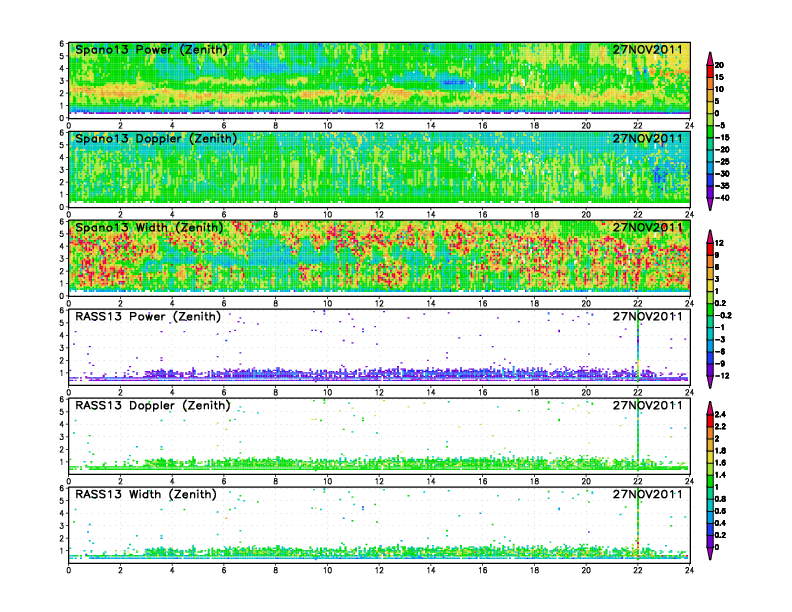Click the '2.2' label on the bottom colorbar
Viewport: 792px width, 612px height.
[x=721, y=426]
